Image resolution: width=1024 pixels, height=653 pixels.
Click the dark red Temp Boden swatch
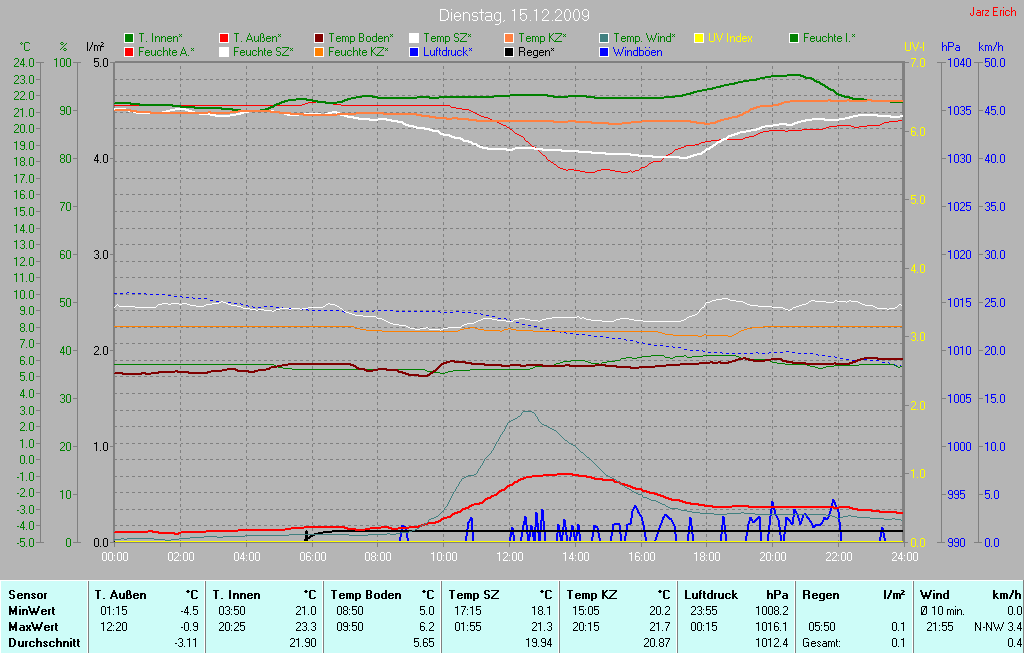point(319,39)
